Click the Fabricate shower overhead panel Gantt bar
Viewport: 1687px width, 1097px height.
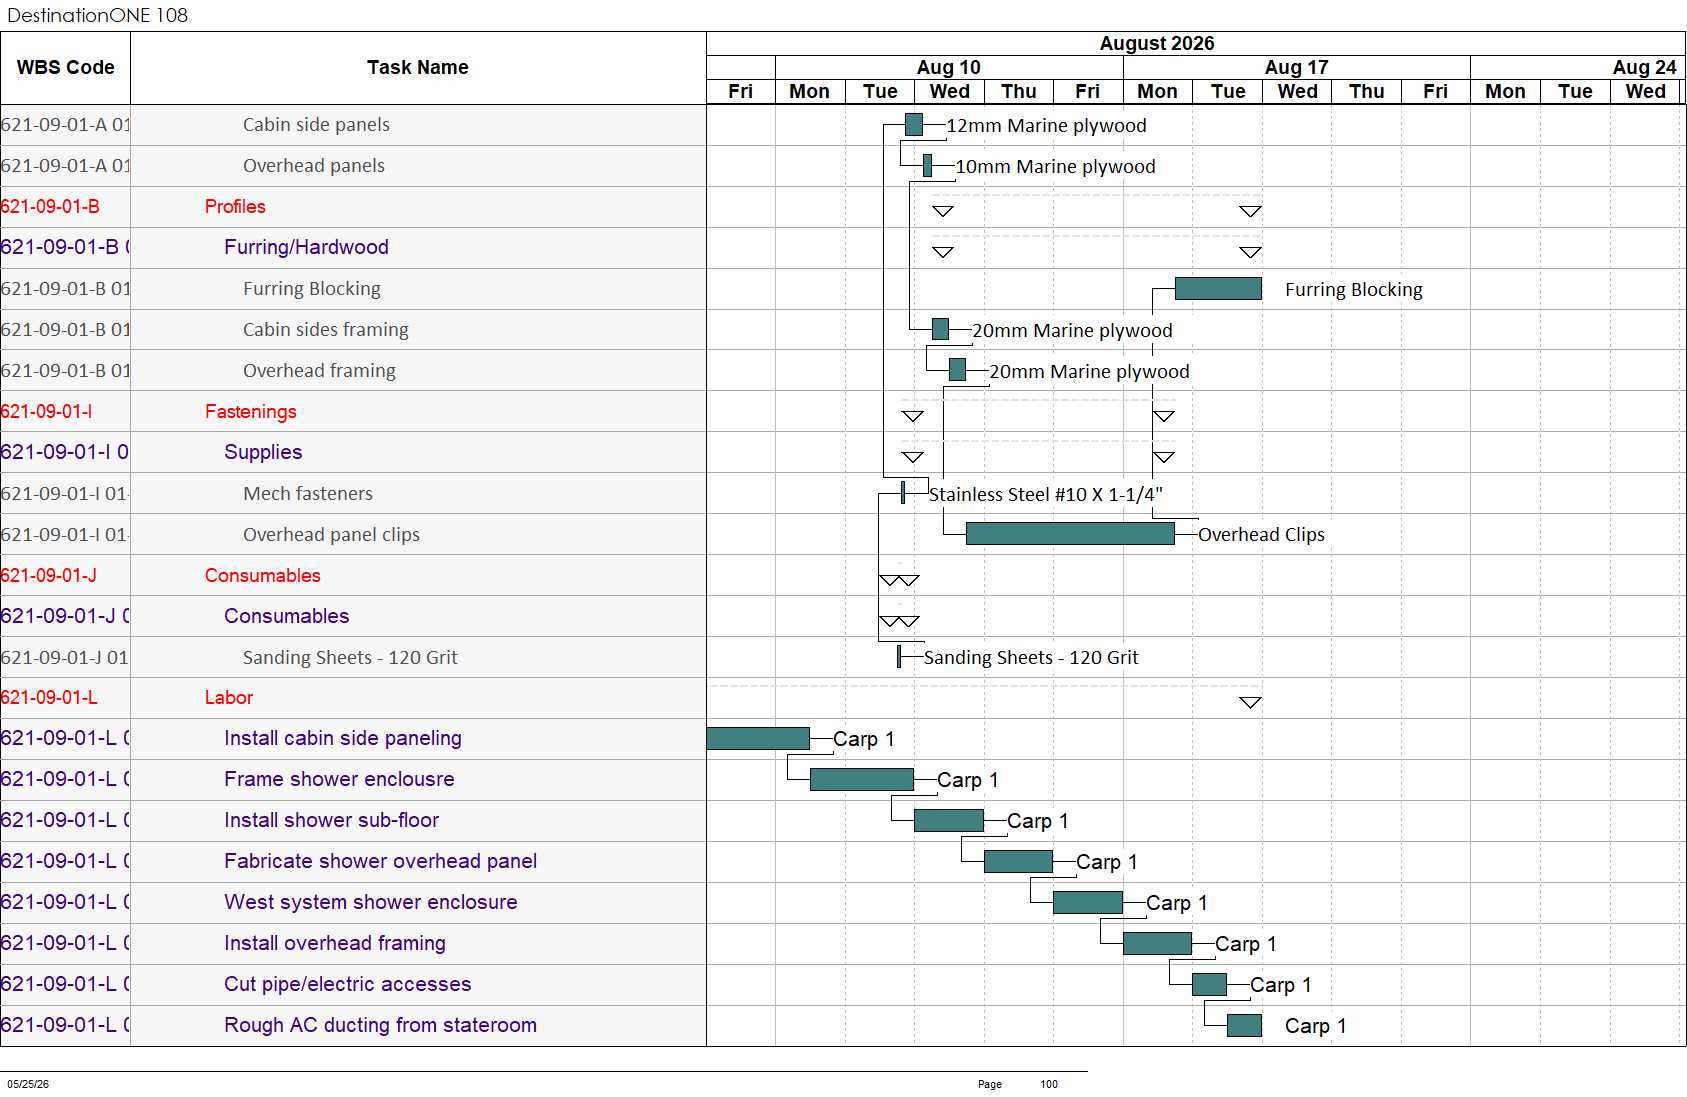[x=1018, y=861]
